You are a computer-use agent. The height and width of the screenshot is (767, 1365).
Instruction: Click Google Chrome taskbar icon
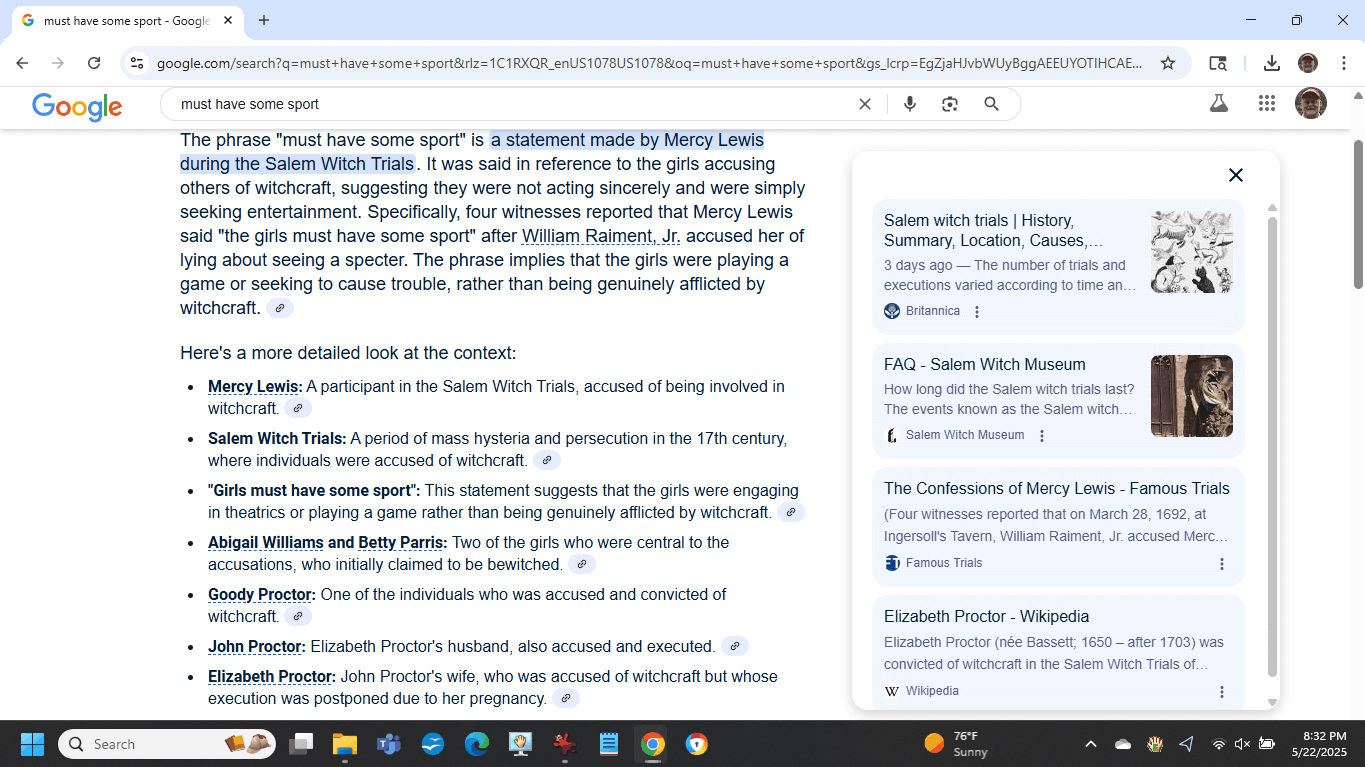pos(653,744)
